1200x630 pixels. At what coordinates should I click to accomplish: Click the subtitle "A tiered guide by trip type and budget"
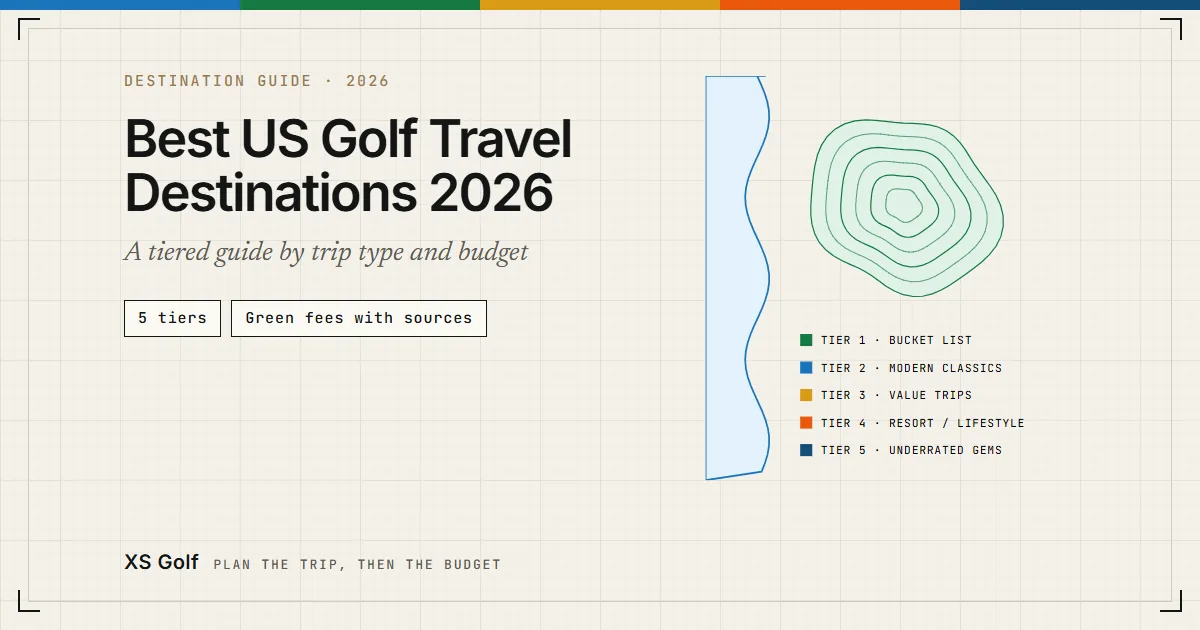point(326,252)
